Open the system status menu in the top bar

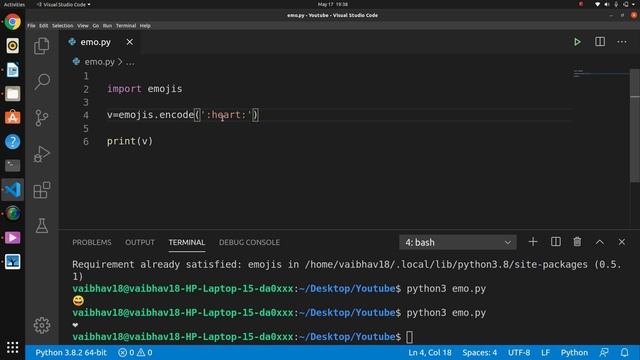pos(616,4)
